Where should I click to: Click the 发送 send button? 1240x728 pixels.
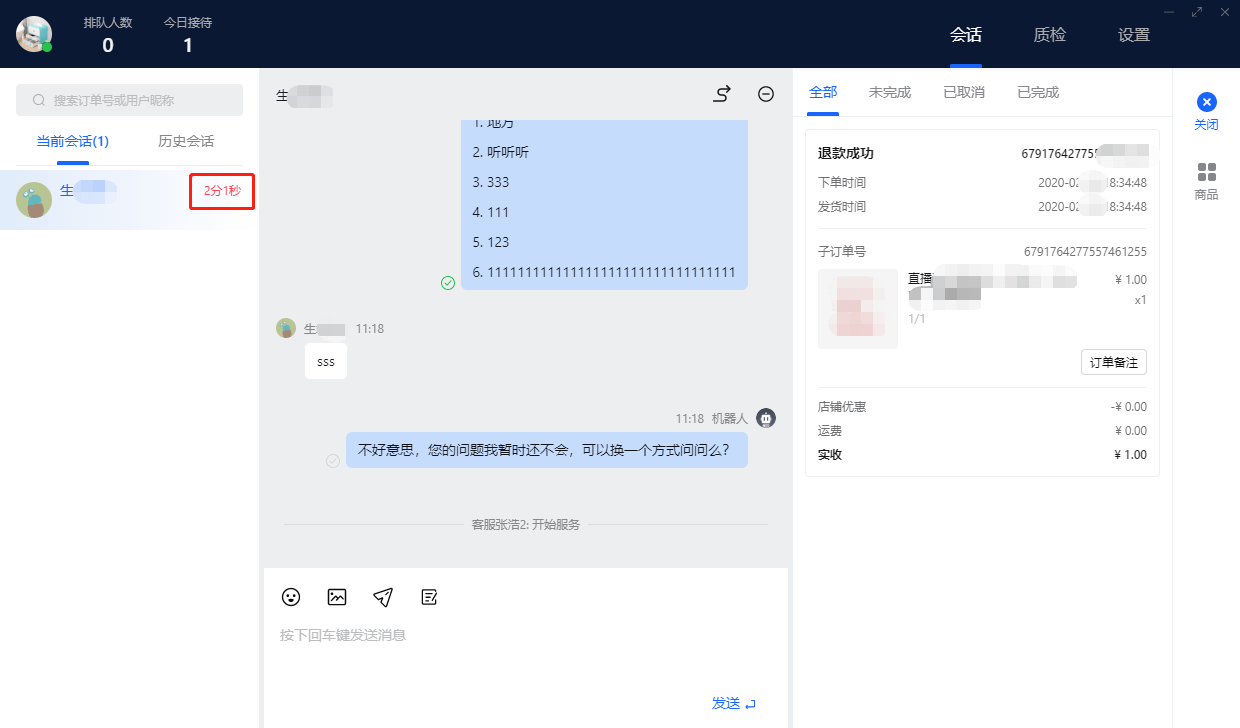coord(734,704)
